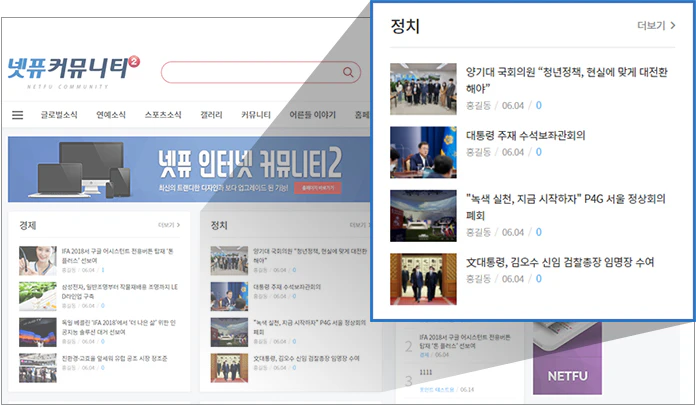
Task: Open ranked item 2 IFA 2018서 article
Action: [x=465, y=341]
